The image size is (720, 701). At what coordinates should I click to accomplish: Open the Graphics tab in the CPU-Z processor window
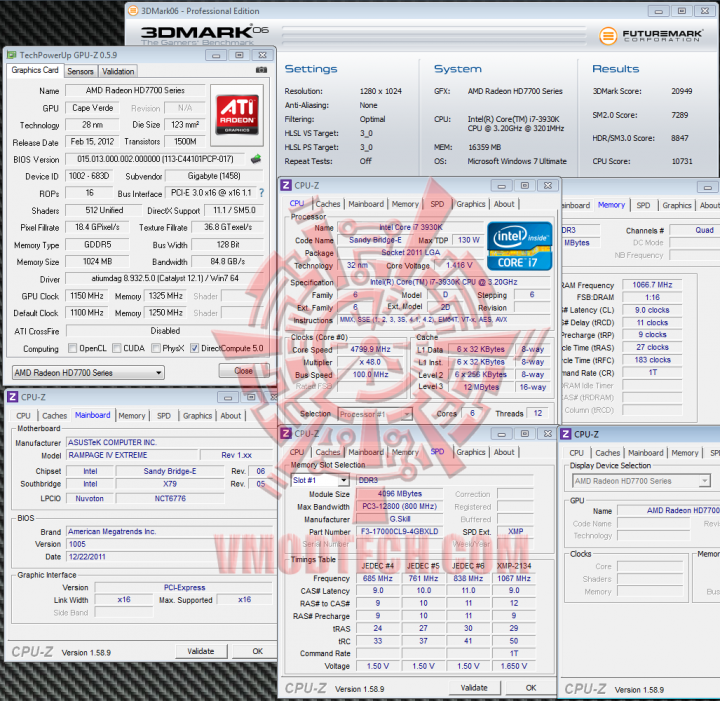[471, 204]
